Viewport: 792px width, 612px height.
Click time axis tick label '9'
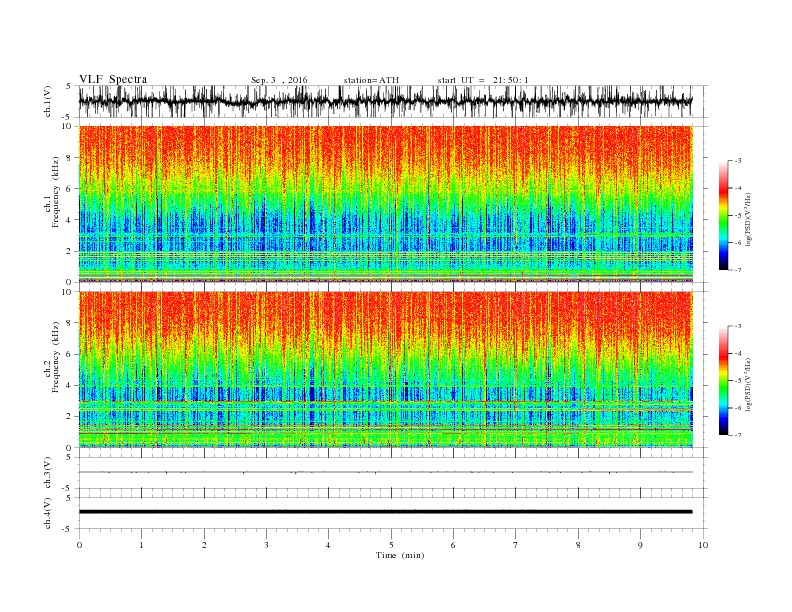pyautogui.click(x=640, y=545)
